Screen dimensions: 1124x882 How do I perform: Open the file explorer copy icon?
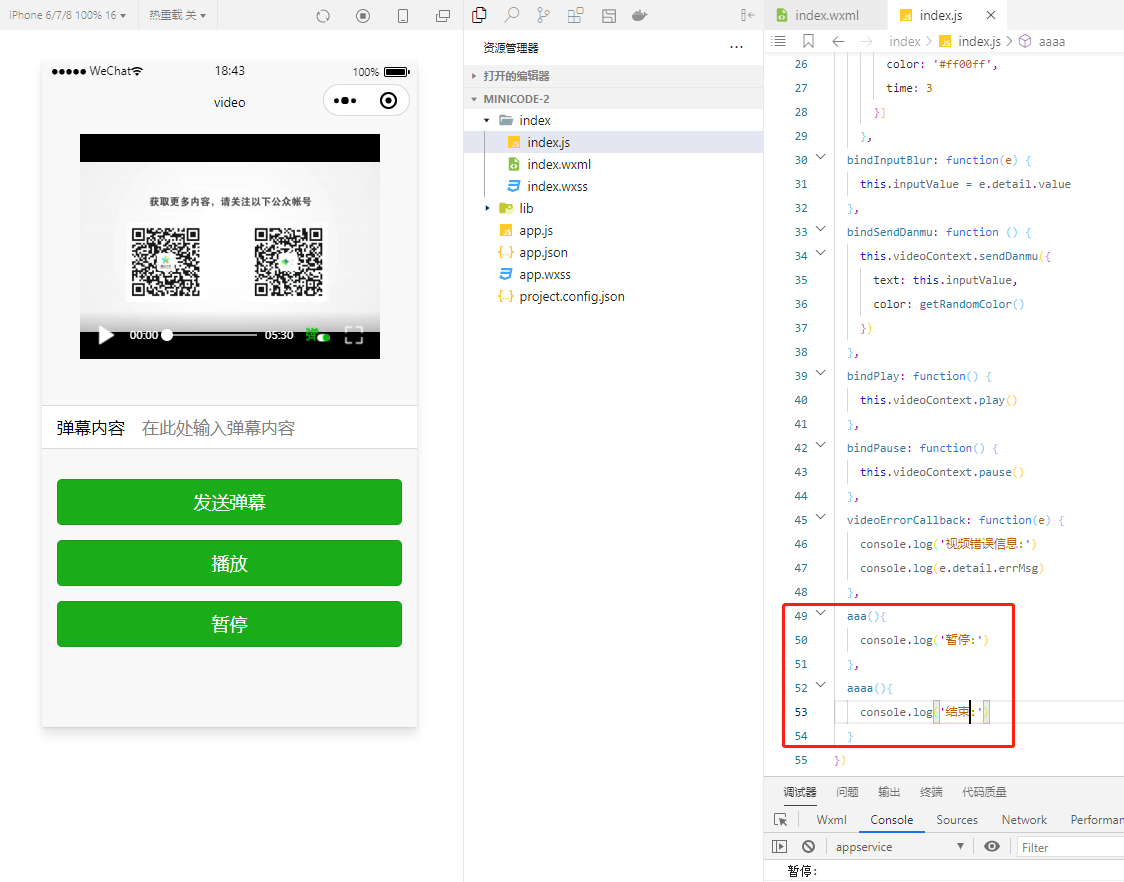[480, 14]
